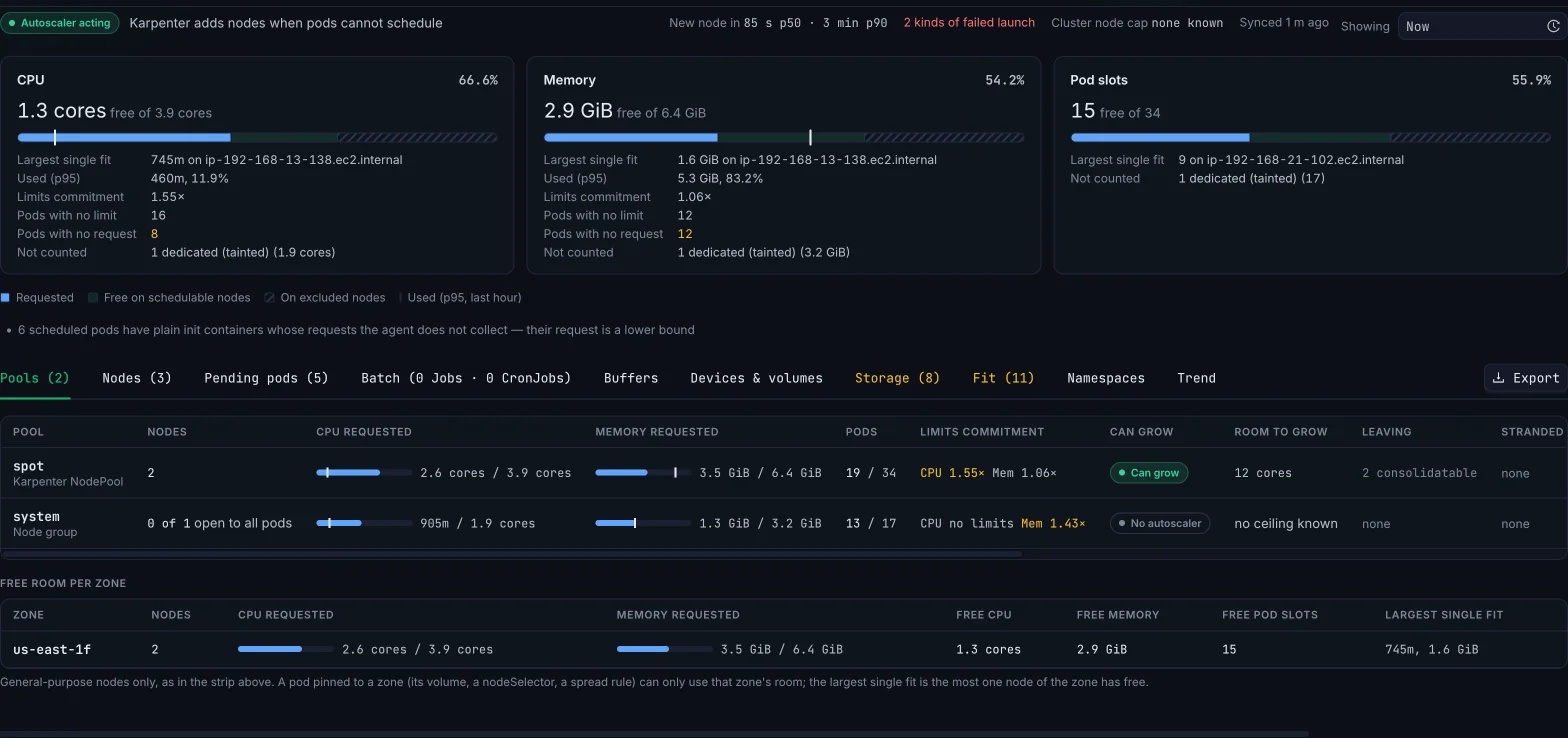Click the FREE POD SLOTS zone column header
1568x738 pixels.
(x=1270, y=615)
